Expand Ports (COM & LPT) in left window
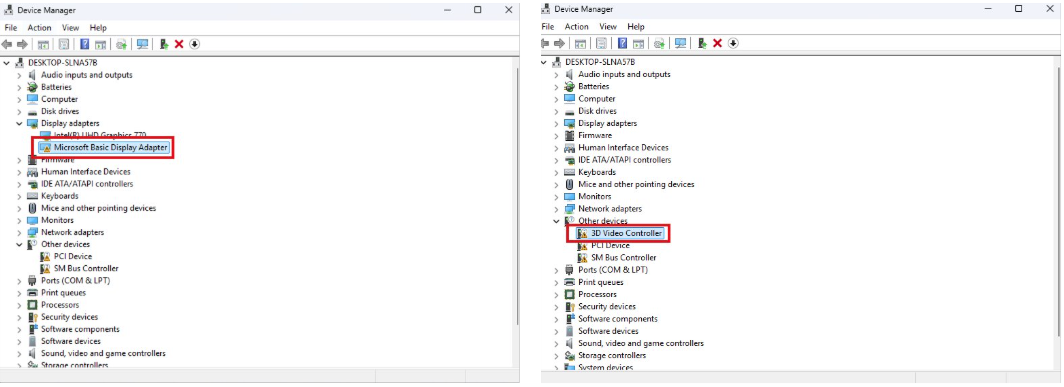 point(19,280)
